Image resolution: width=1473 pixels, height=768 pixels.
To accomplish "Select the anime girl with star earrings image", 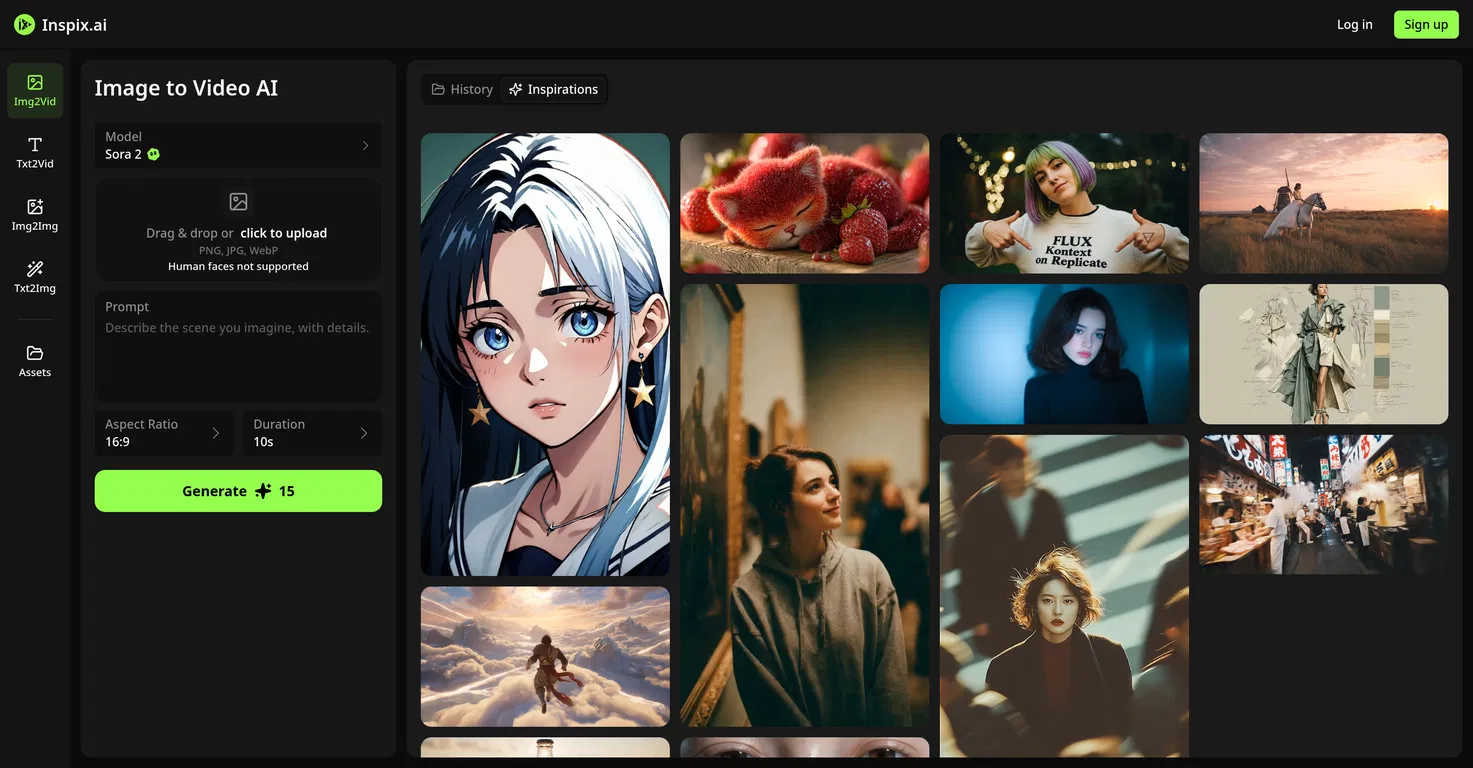I will [x=545, y=354].
